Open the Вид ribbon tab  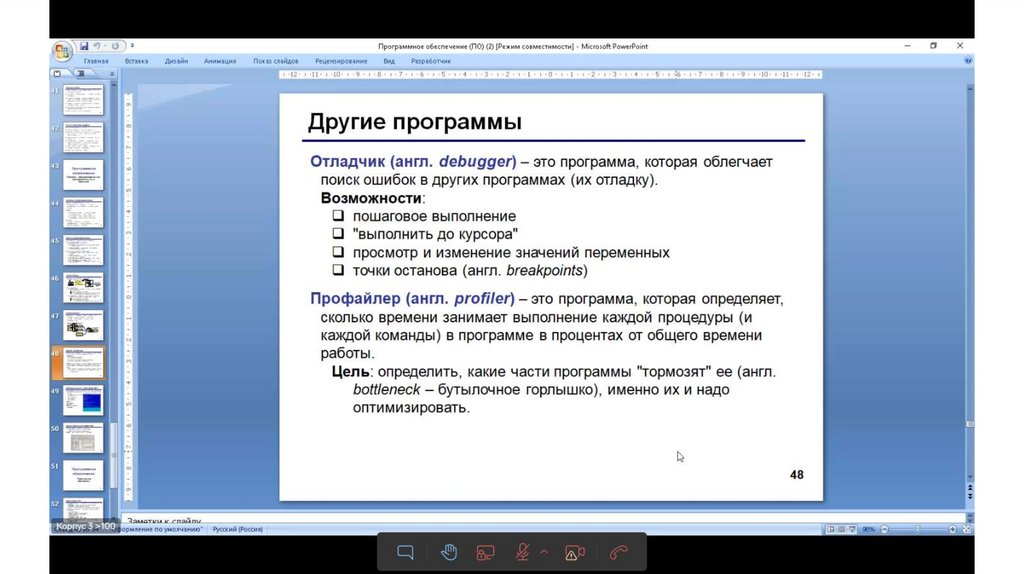coord(389,61)
